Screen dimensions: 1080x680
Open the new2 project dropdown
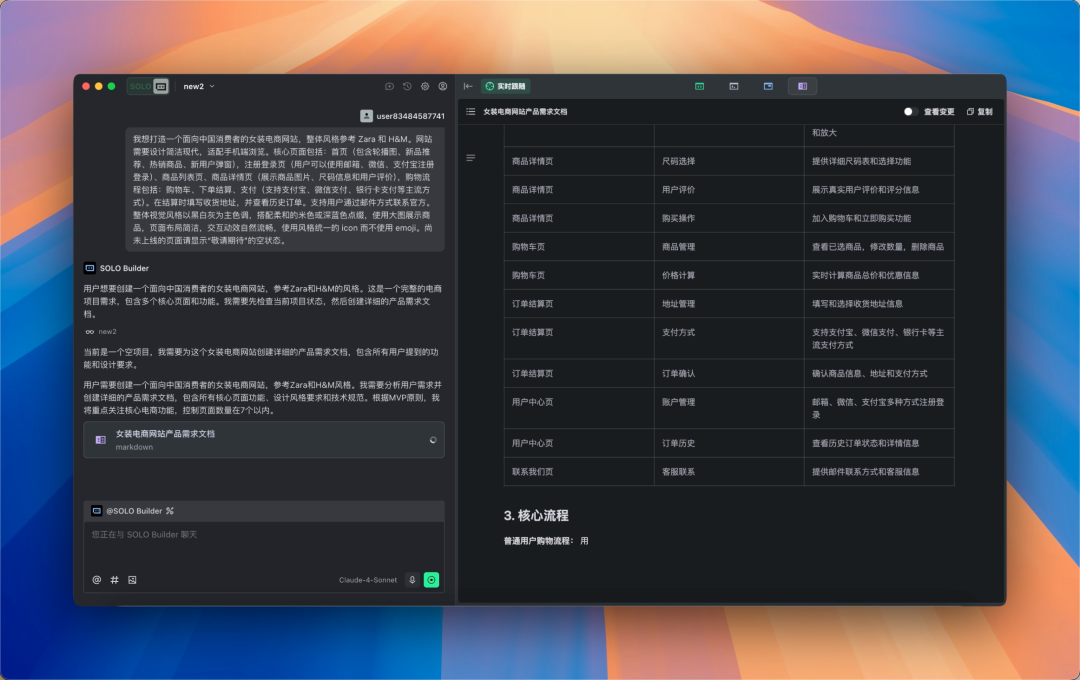(199, 86)
